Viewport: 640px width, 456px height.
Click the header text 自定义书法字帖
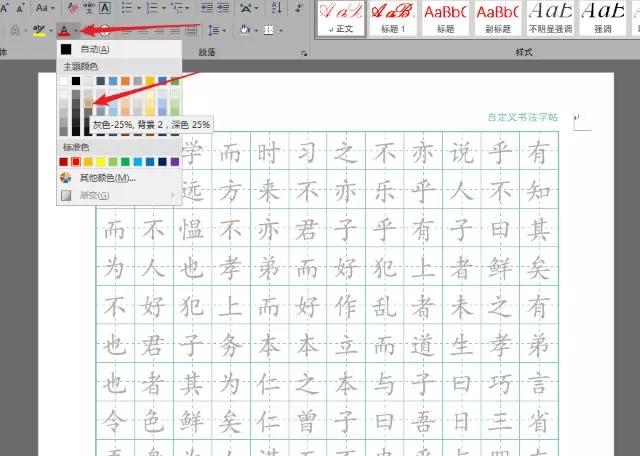pos(523,117)
